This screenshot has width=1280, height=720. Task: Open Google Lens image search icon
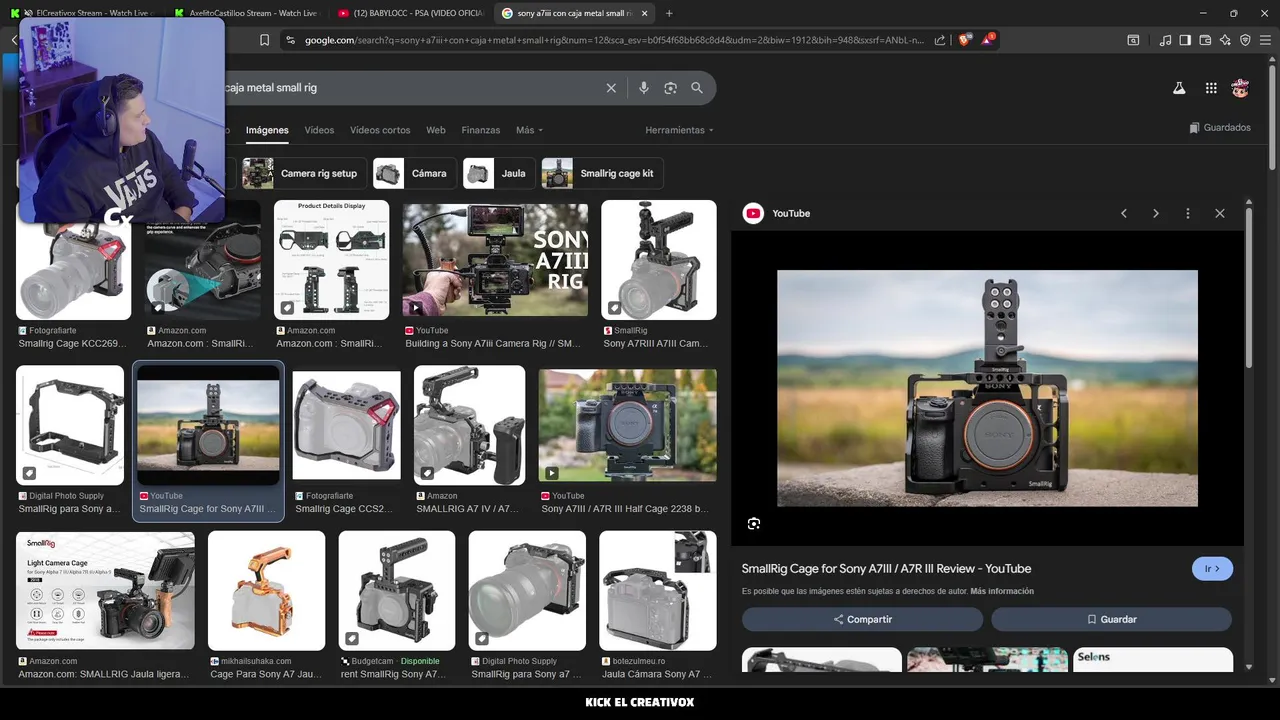click(x=670, y=88)
